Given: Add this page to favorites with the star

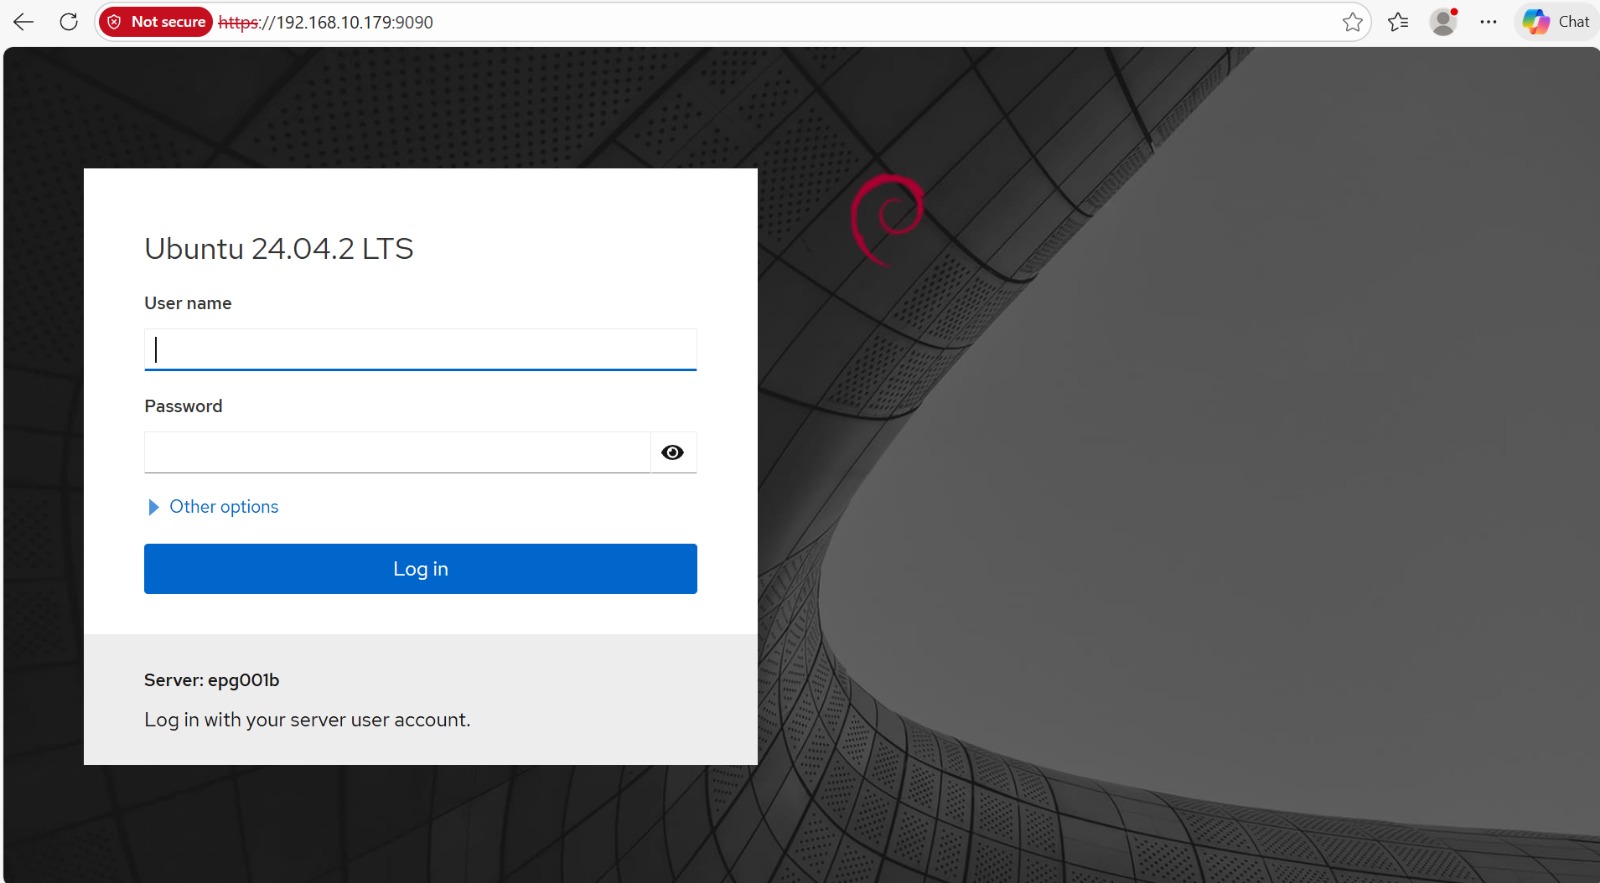Looking at the screenshot, I should click(1352, 22).
